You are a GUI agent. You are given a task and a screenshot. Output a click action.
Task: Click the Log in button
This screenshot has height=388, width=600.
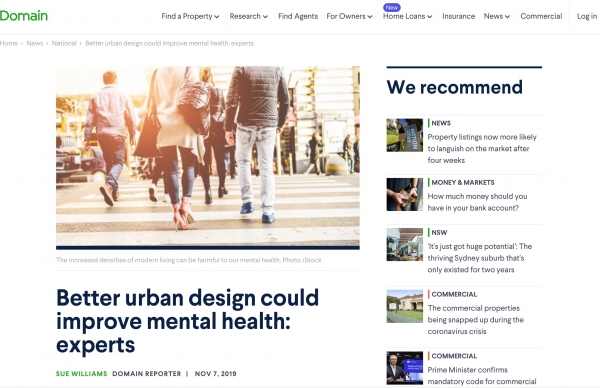587,16
